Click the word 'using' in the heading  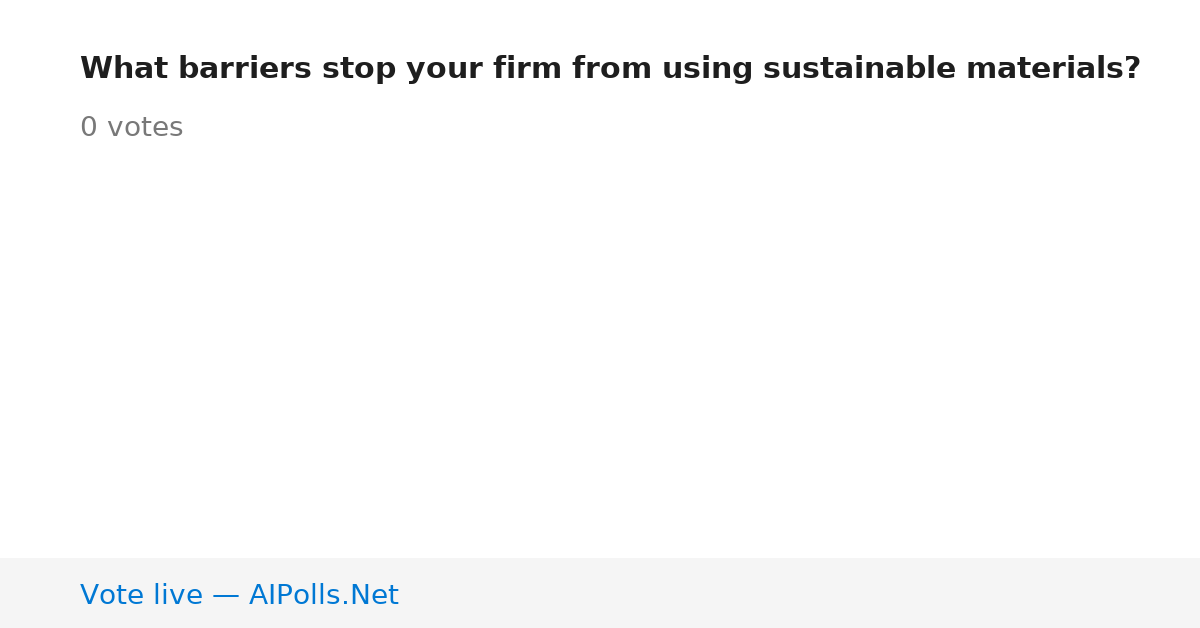click(707, 69)
